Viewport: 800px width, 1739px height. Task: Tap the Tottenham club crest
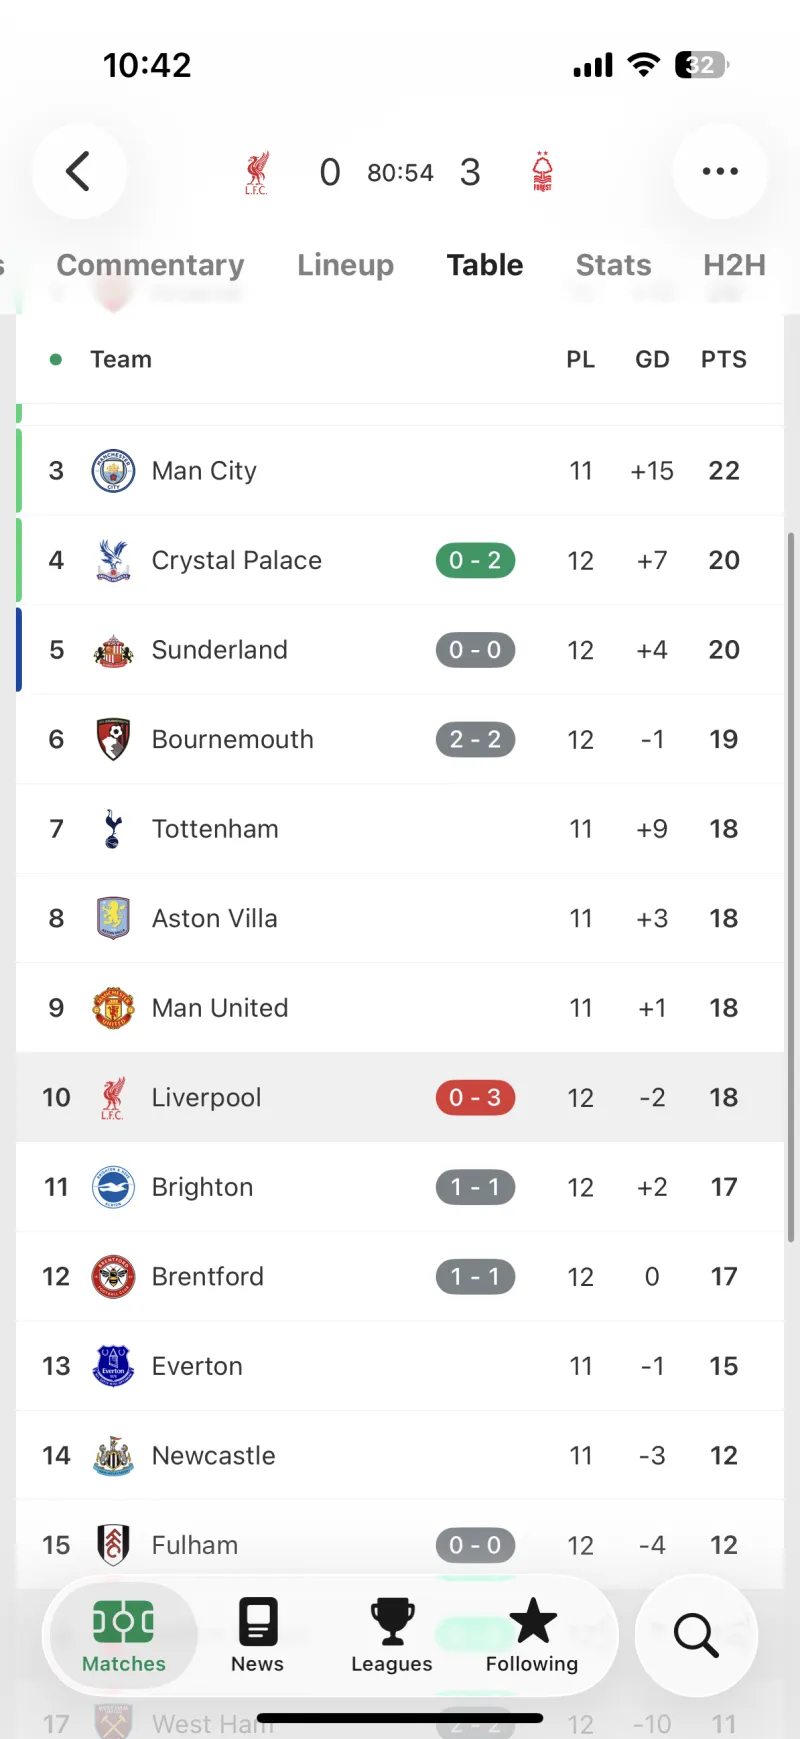click(113, 829)
